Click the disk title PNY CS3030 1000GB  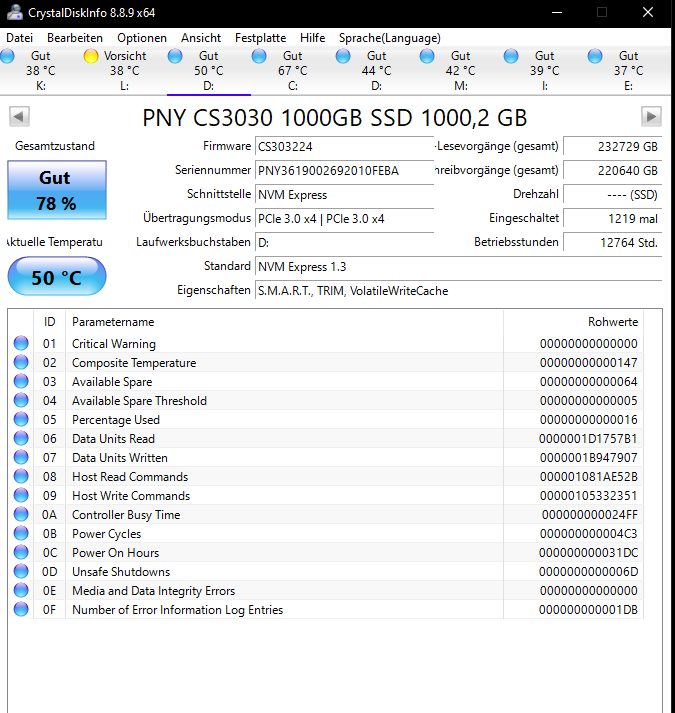(x=335, y=118)
